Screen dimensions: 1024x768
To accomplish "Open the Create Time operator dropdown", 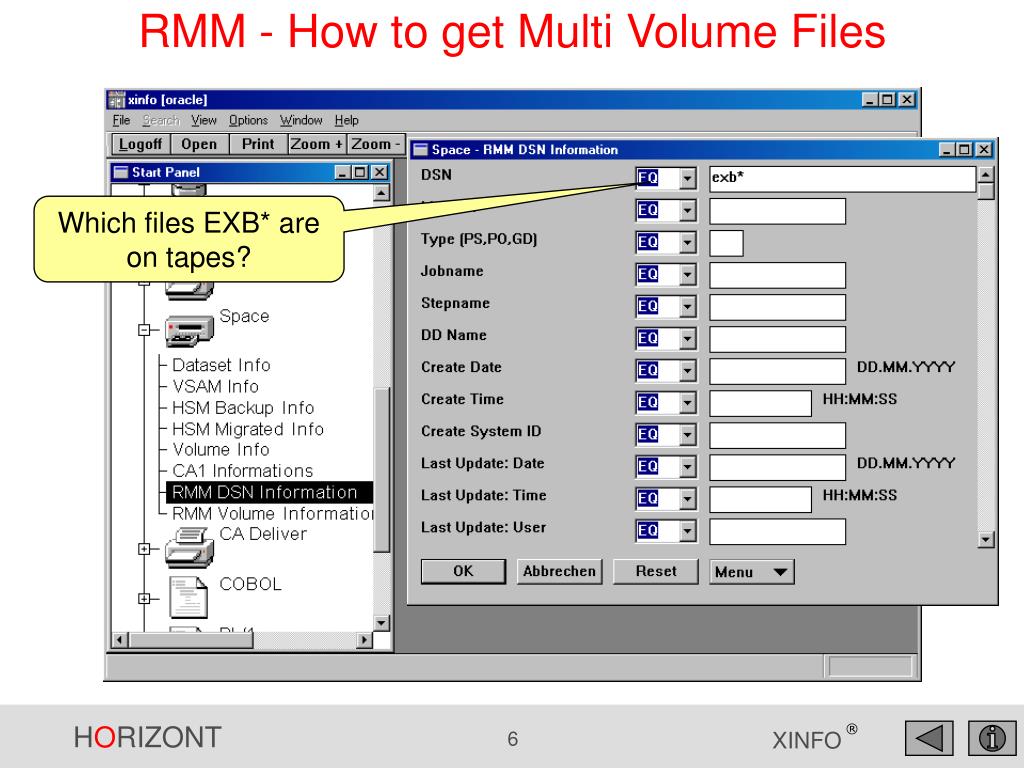I will [x=687, y=402].
